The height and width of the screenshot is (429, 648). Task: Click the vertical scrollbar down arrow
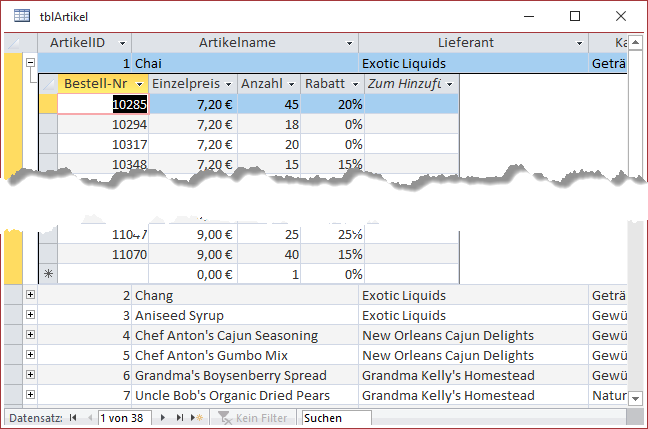pyautogui.click(x=635, y=398)
